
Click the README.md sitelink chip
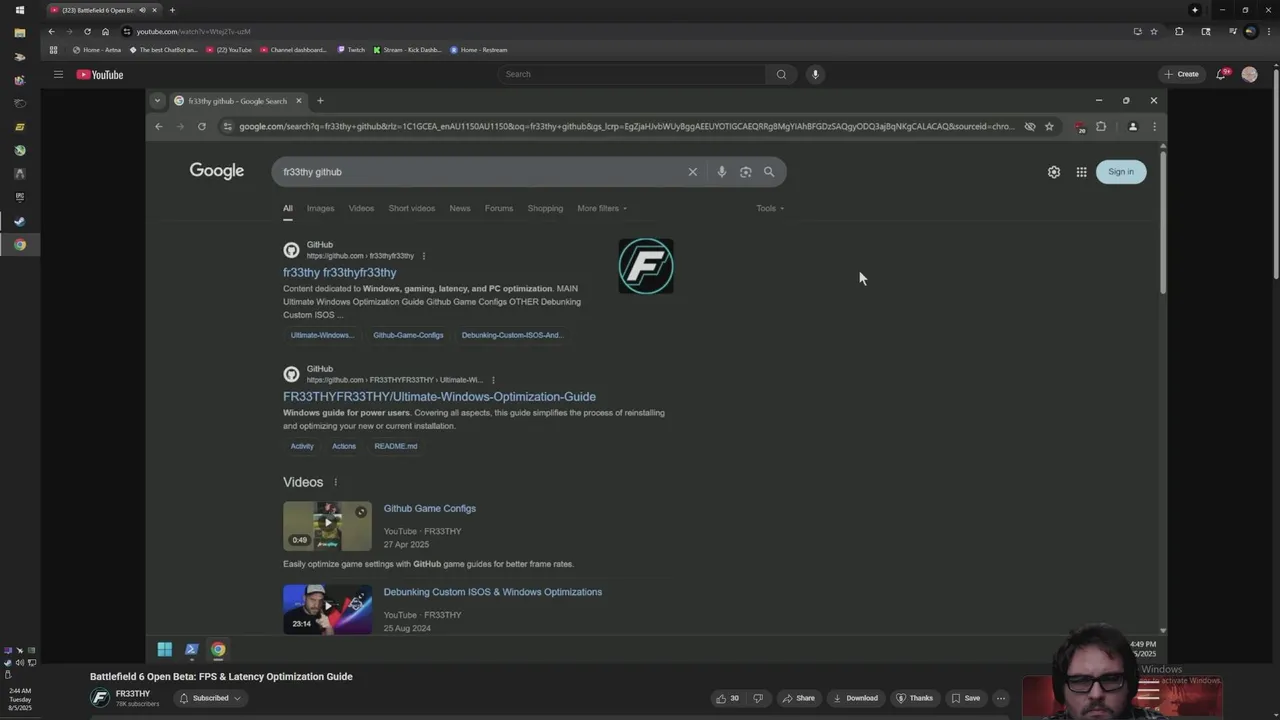pos(396,446)
